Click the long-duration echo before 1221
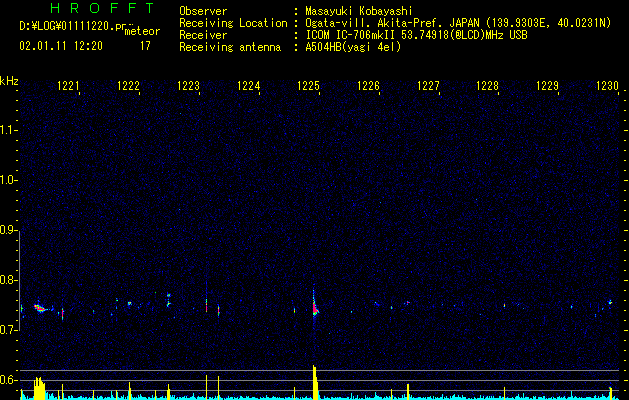The image size is (629, 400). click(x=41, y=308)
